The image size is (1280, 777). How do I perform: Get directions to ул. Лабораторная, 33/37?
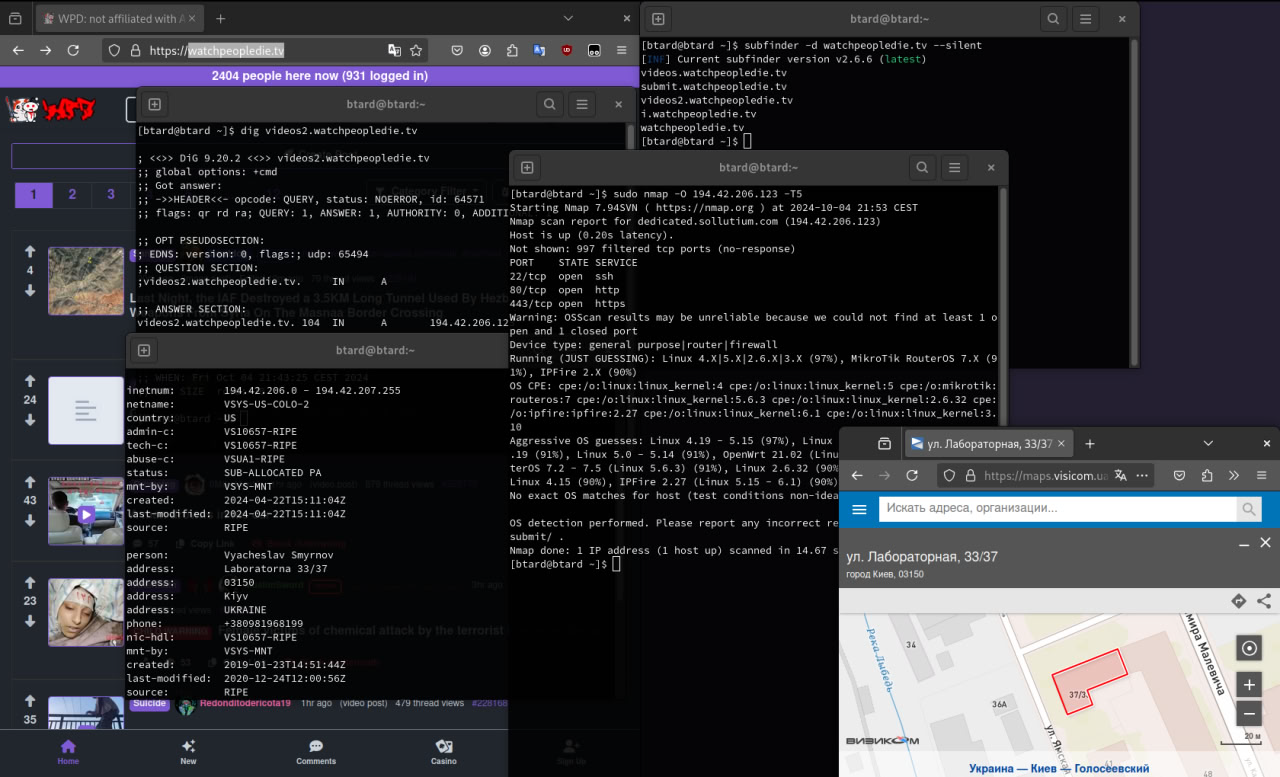pos(1239,601)
